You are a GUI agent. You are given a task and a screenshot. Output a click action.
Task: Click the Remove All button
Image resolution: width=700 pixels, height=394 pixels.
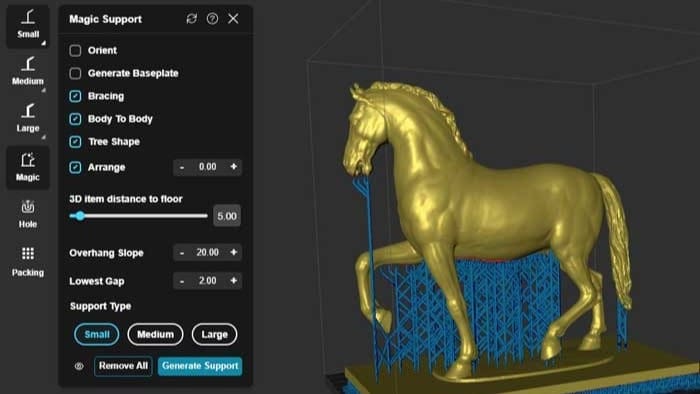123,366
